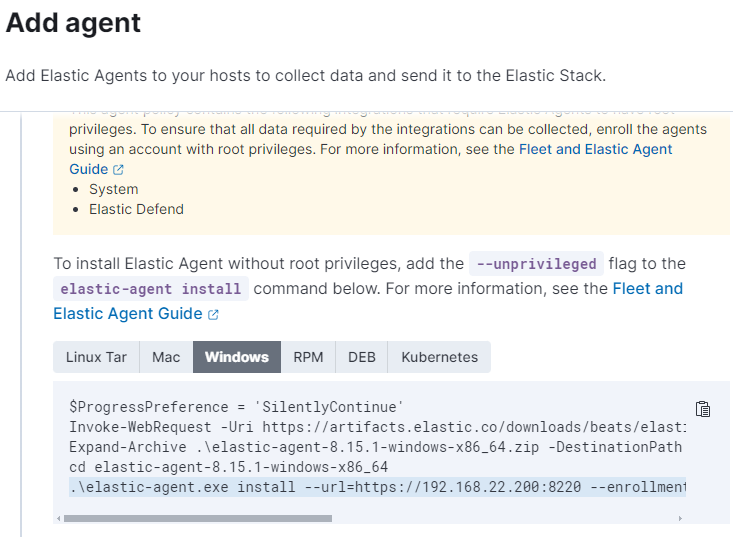This screenshot has height=537, width=733.
Task: Click the Invoke-WebRequest command line
Action: (377, 427)
